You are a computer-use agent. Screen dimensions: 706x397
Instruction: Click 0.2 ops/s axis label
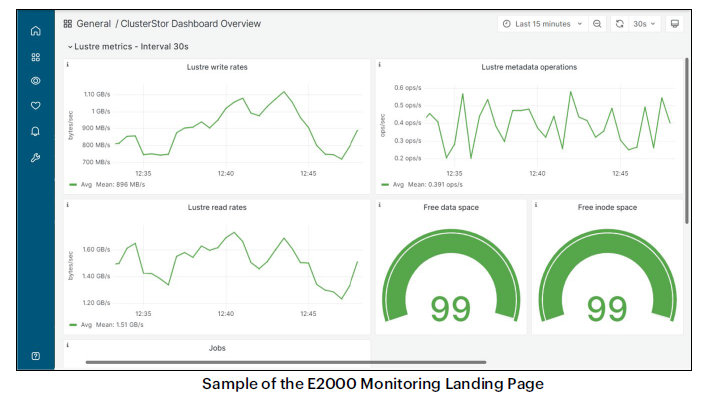(408, 158)
